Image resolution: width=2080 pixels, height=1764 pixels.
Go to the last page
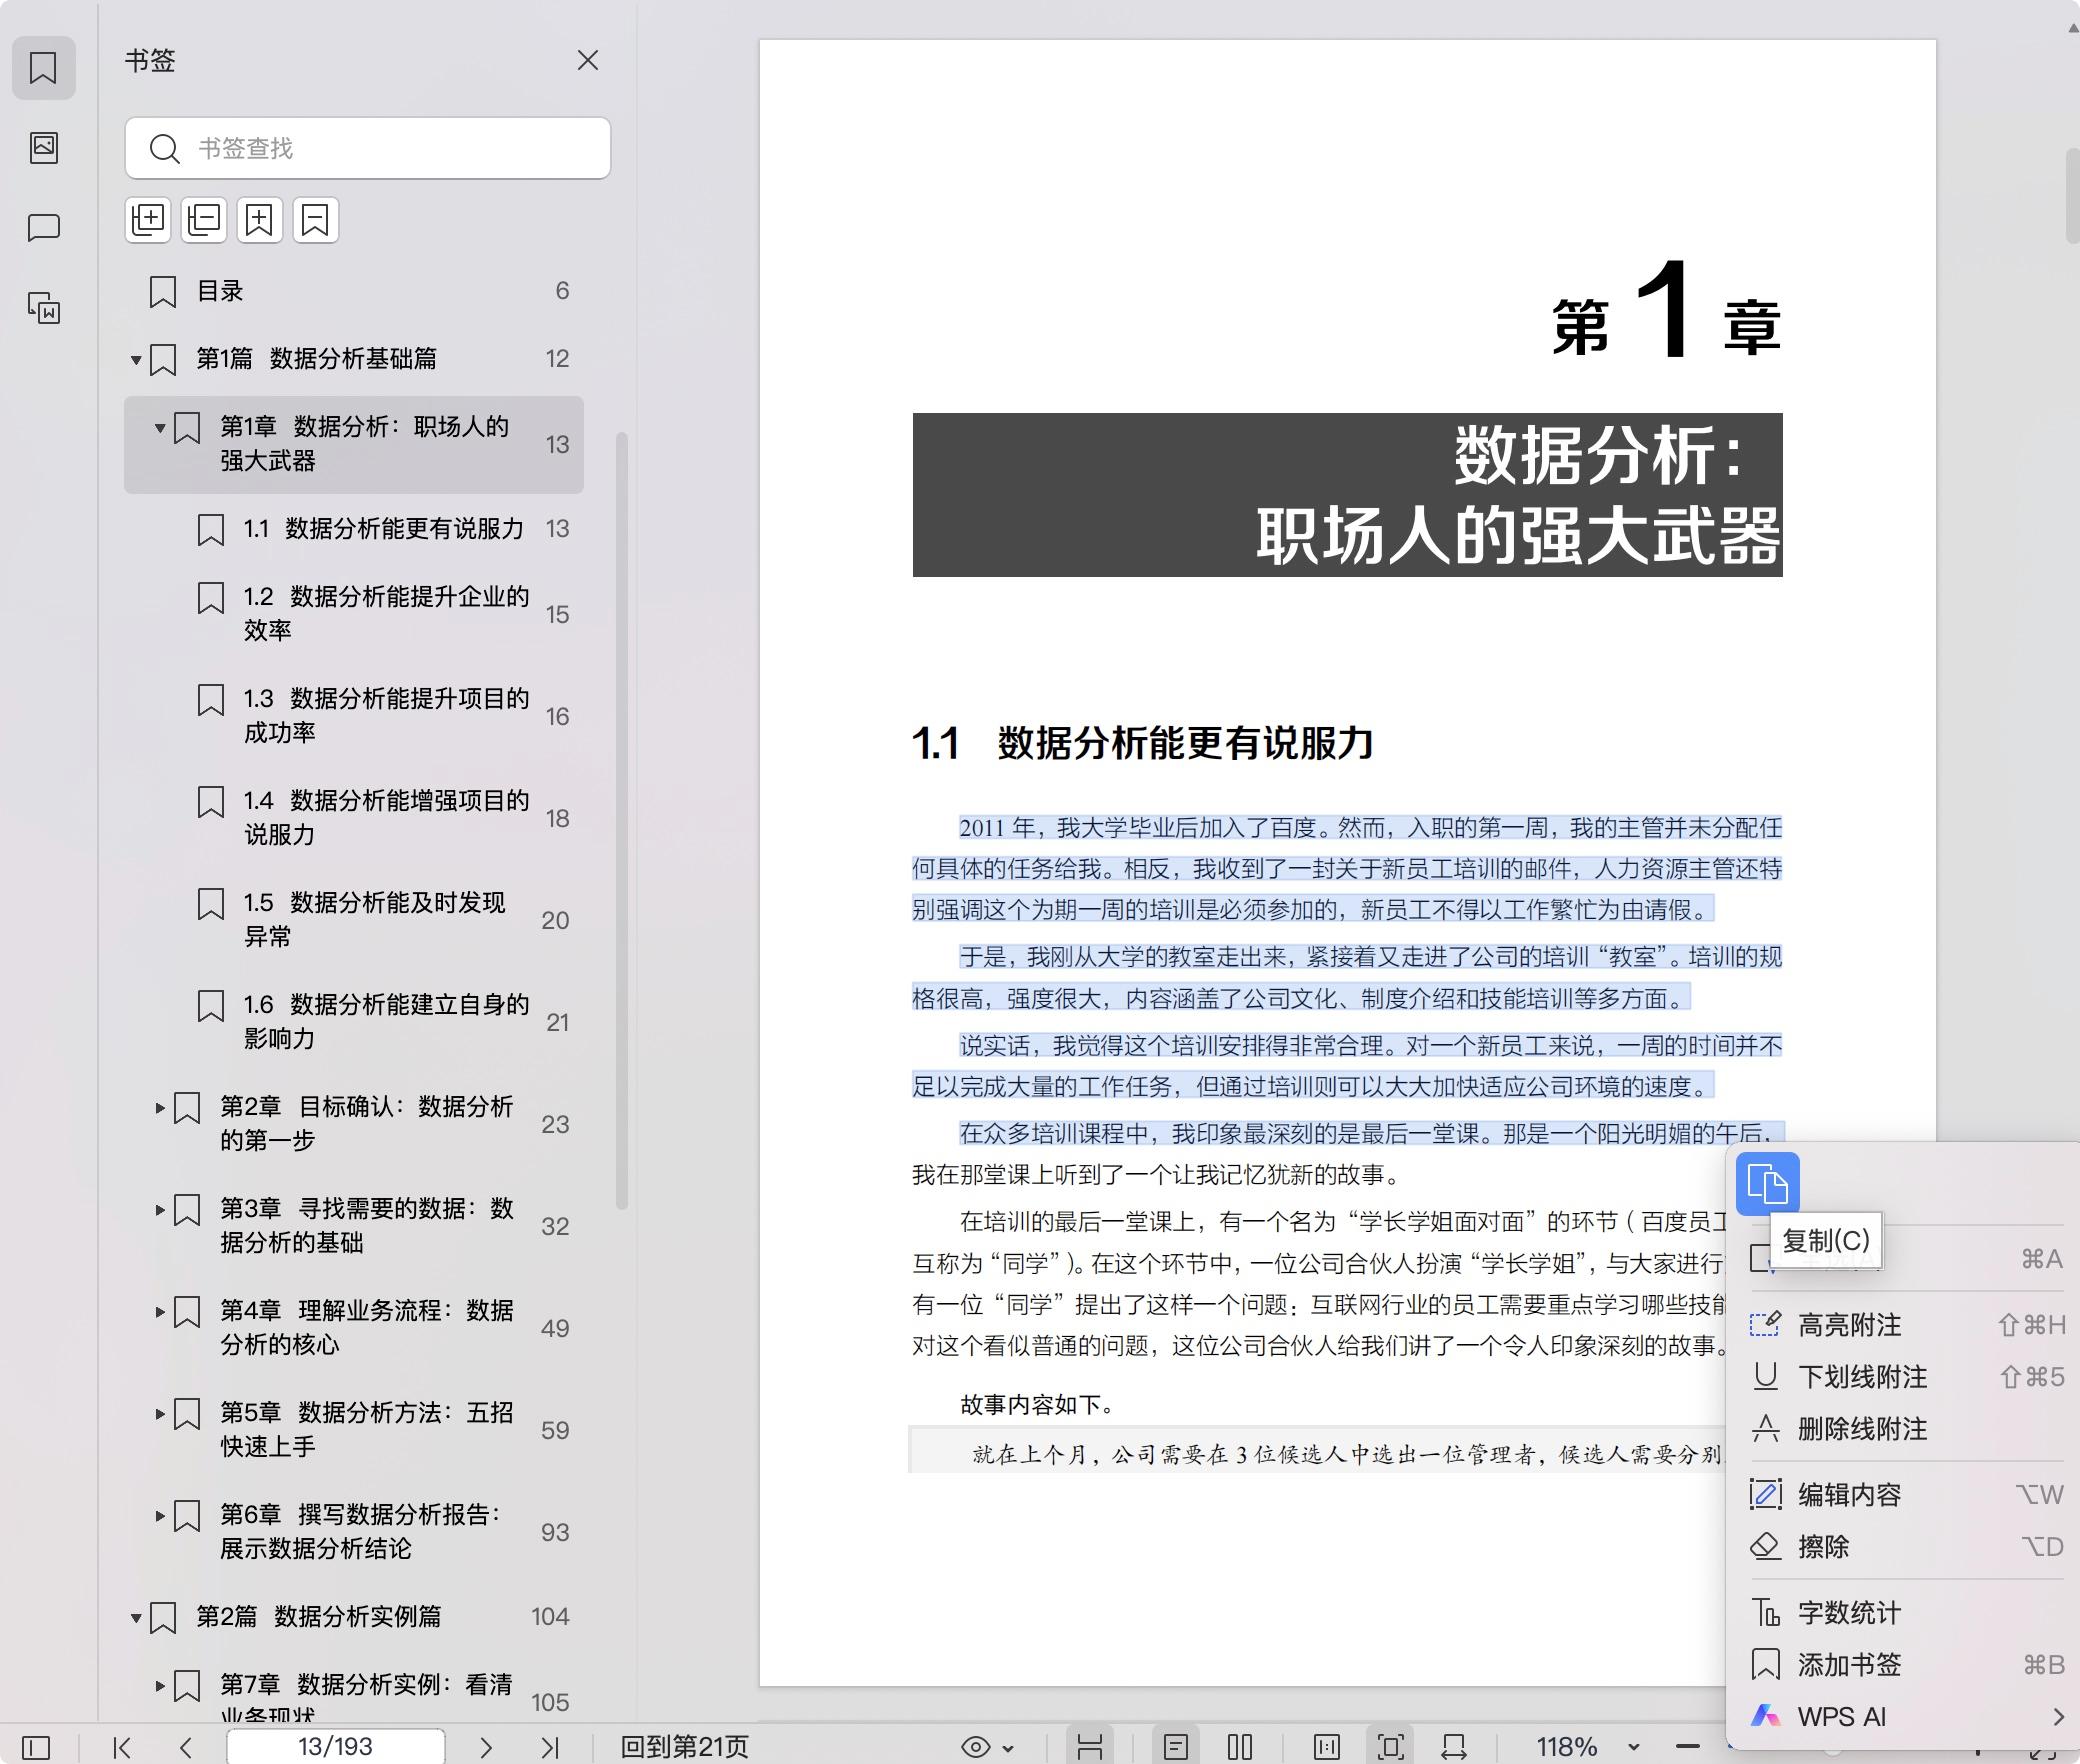pos(549,1747)
